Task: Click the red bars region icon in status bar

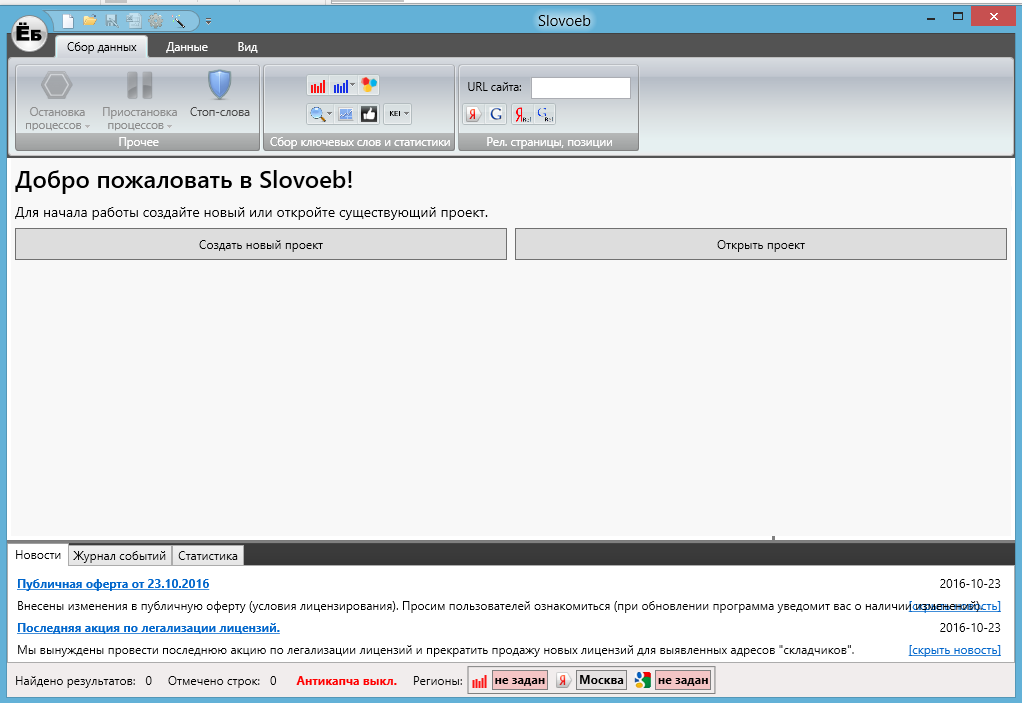Action: [480, 681]
